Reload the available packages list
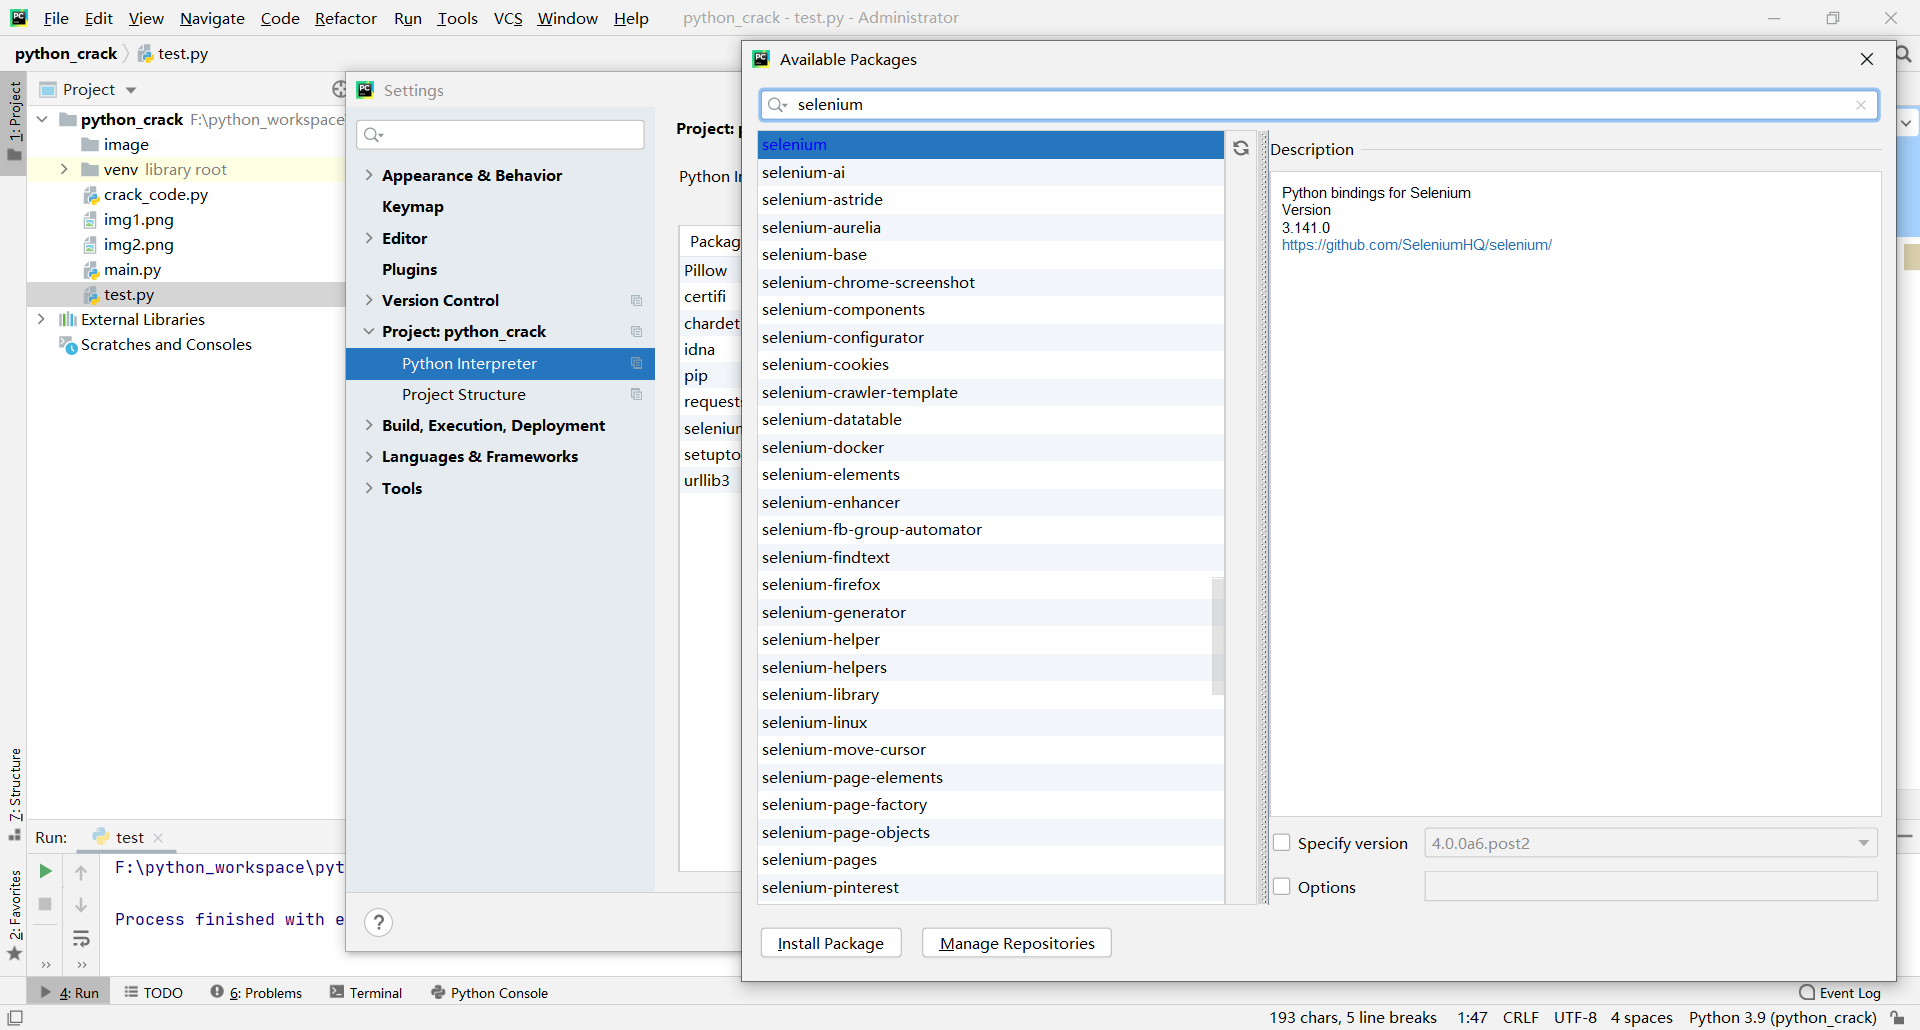This screenshot has width=1920, height=1030. click(x=1241, y=148)
